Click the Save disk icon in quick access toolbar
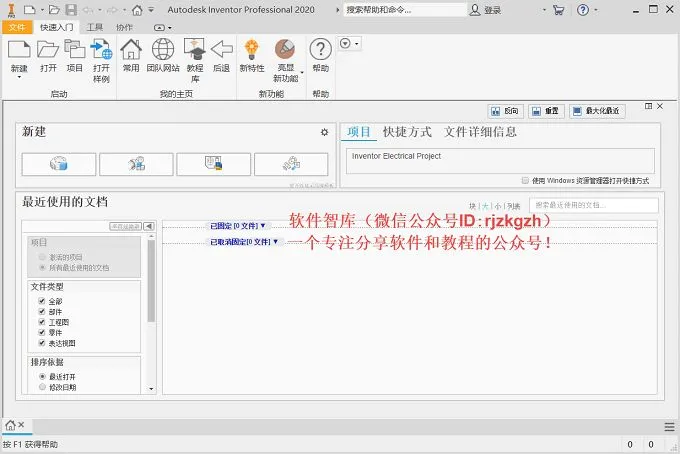 (71, 10)
